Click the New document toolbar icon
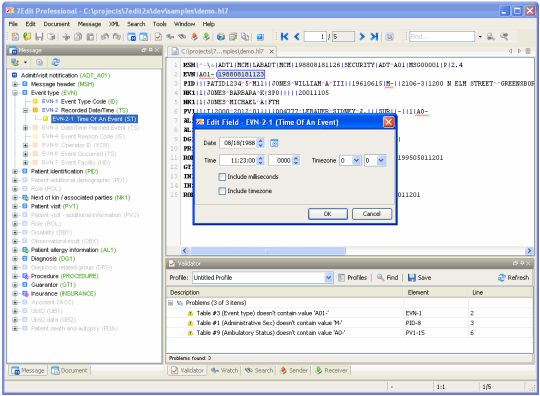 pos(15,37)
